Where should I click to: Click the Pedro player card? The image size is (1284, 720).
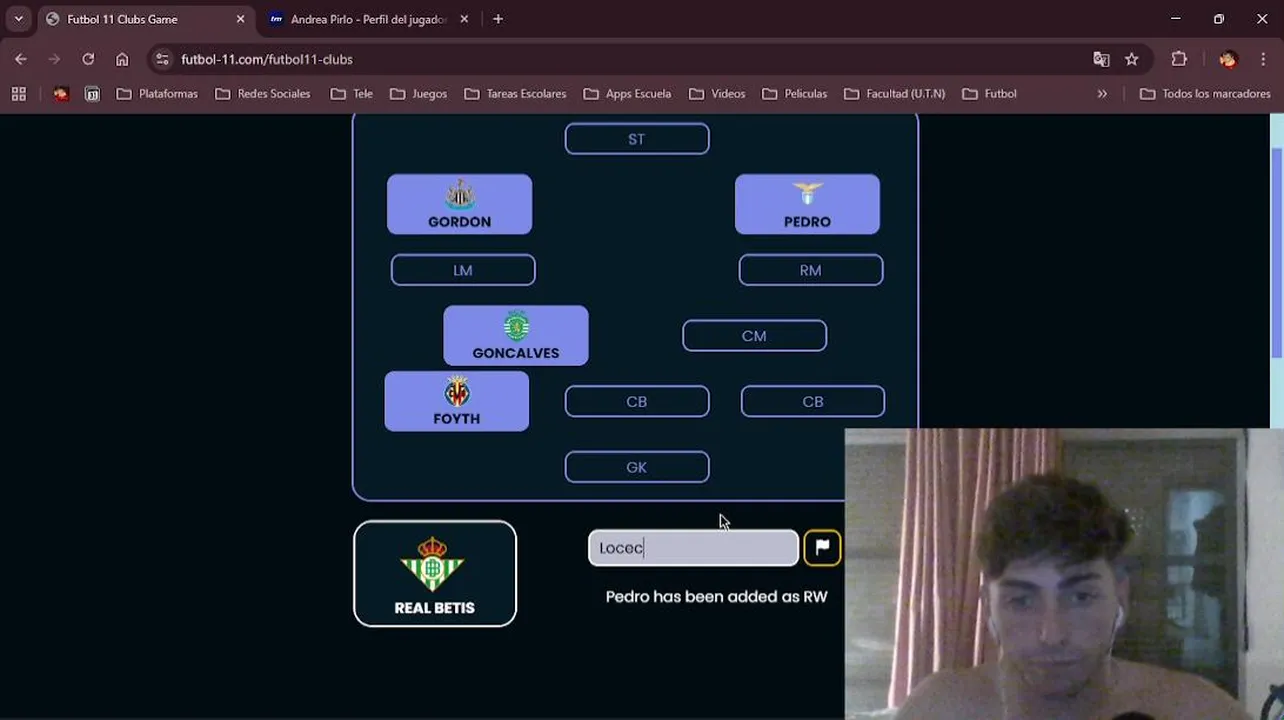click(x=807, y=205)
